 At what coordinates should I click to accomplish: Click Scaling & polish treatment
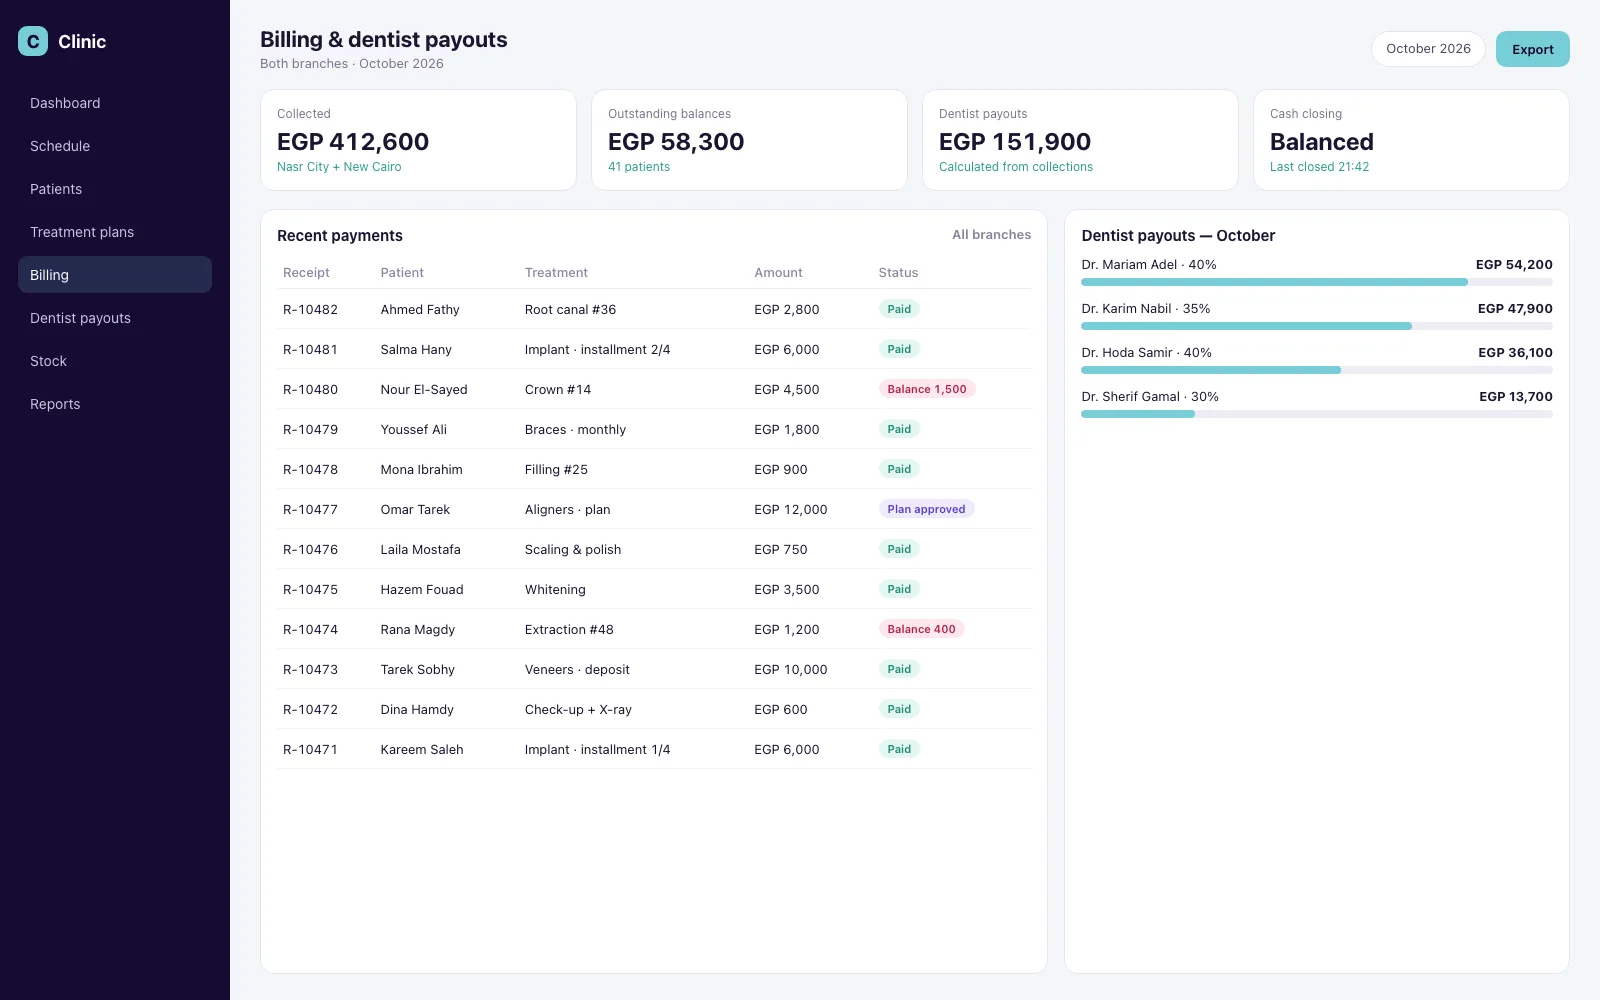[573, 549]
